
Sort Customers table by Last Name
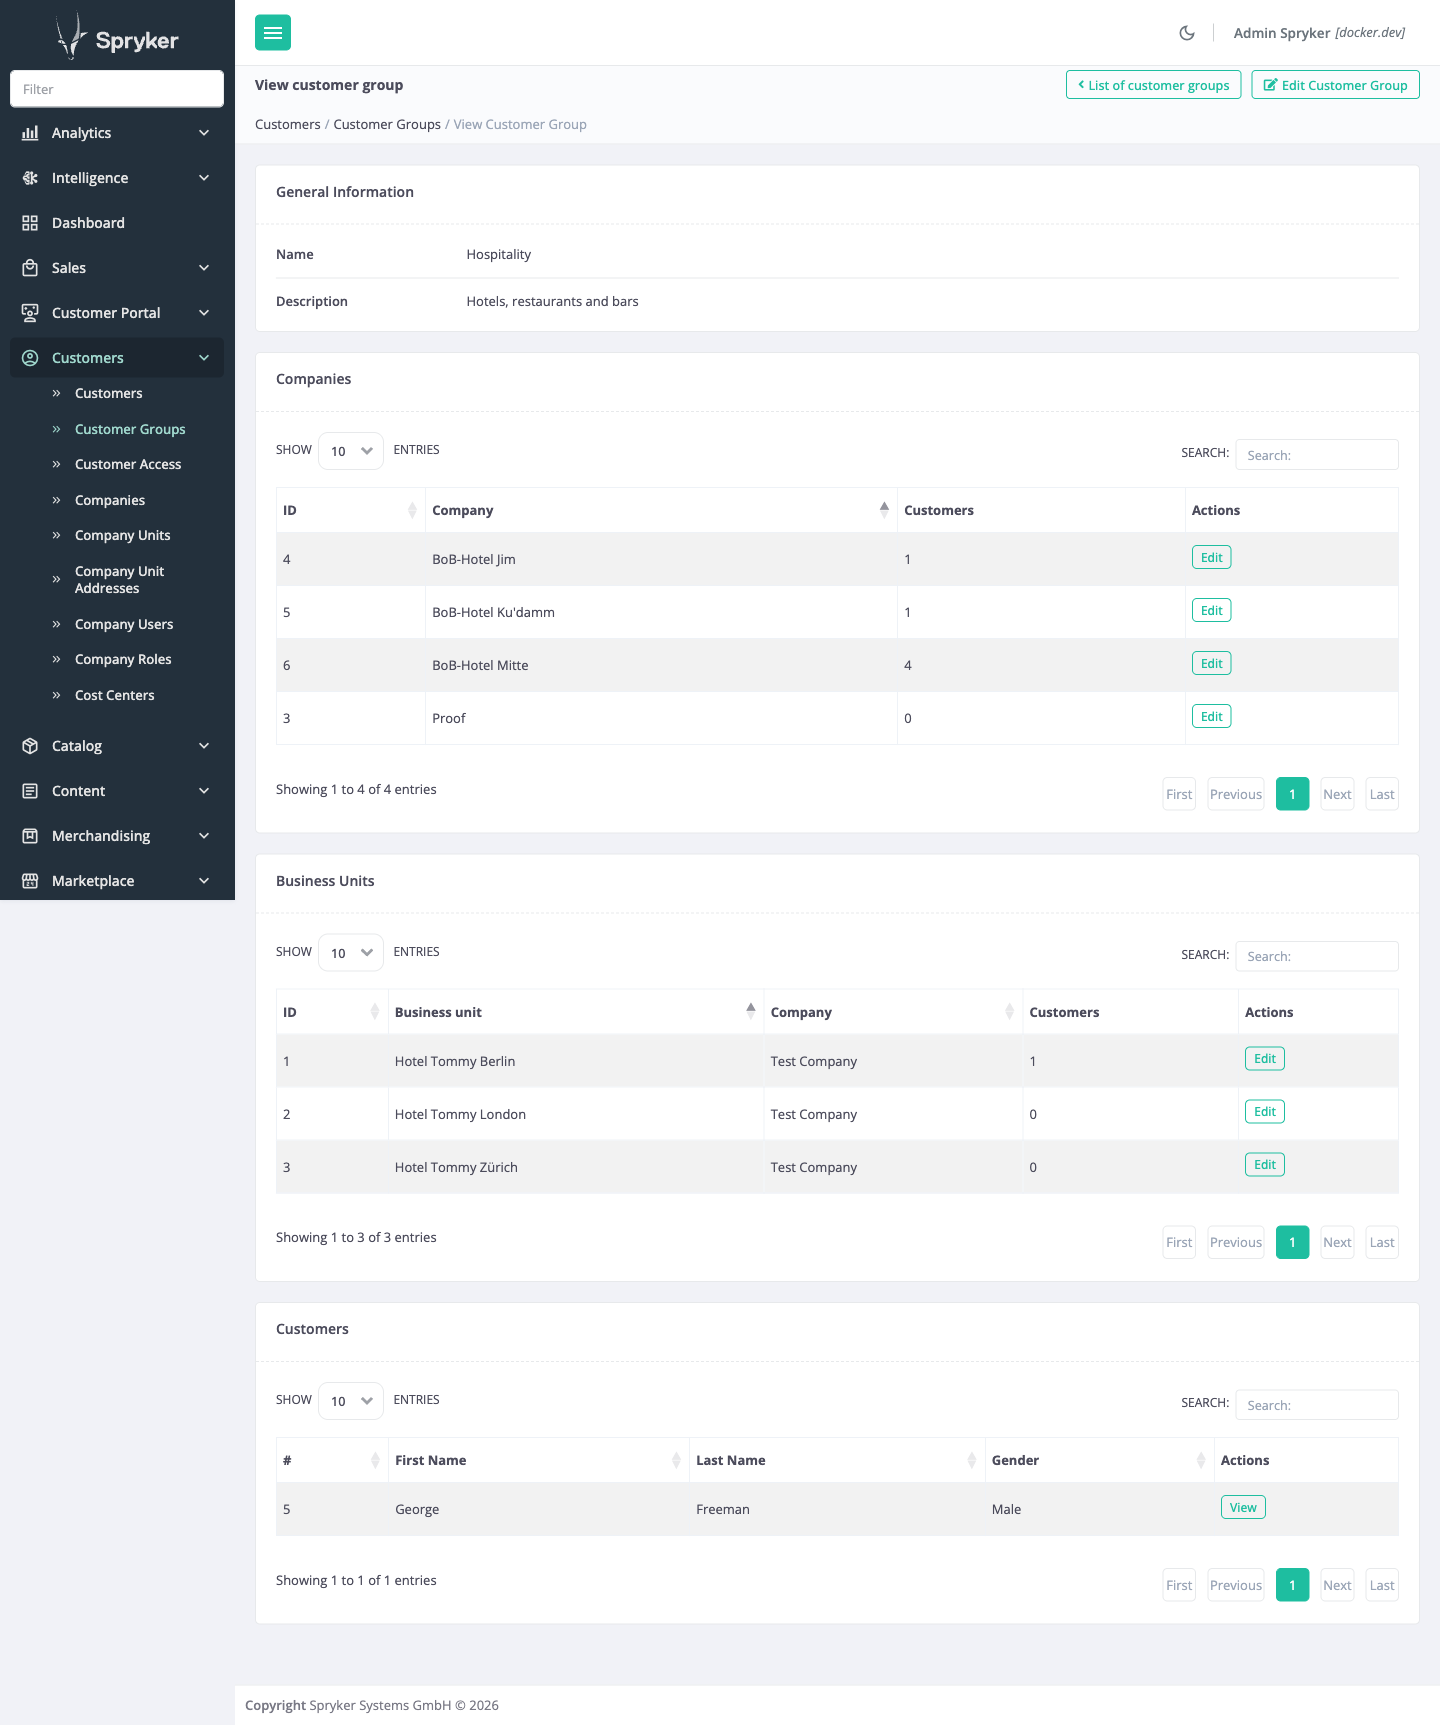[971, 1460]
